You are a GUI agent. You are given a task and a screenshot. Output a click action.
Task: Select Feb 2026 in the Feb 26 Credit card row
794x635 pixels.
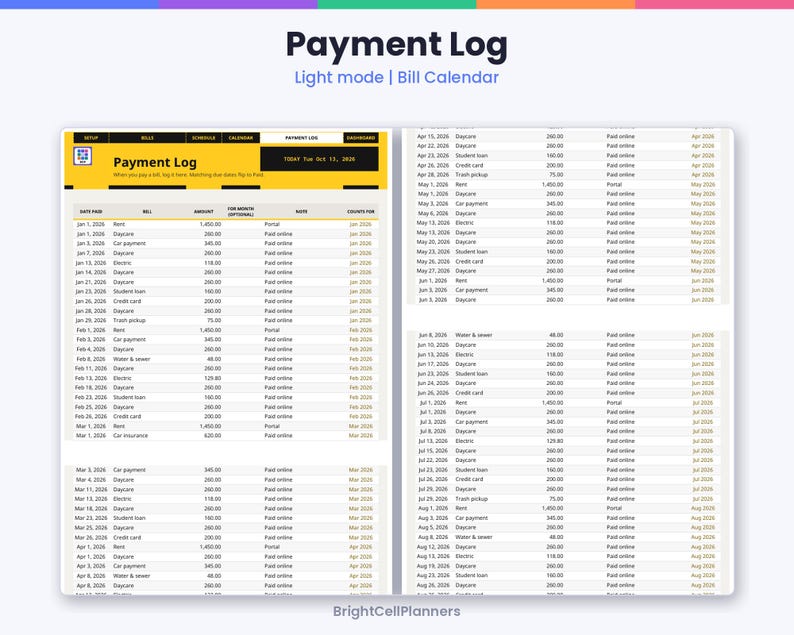tap(361, 417)
